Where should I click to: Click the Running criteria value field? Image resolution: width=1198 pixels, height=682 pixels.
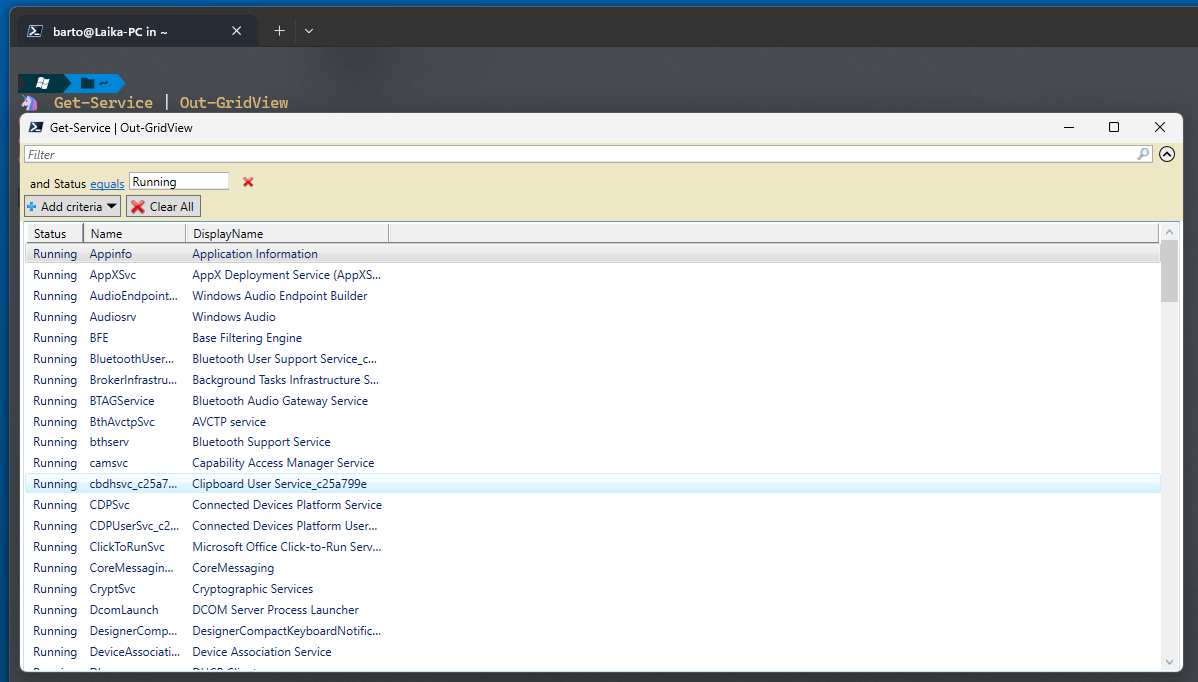click(178, 182)
